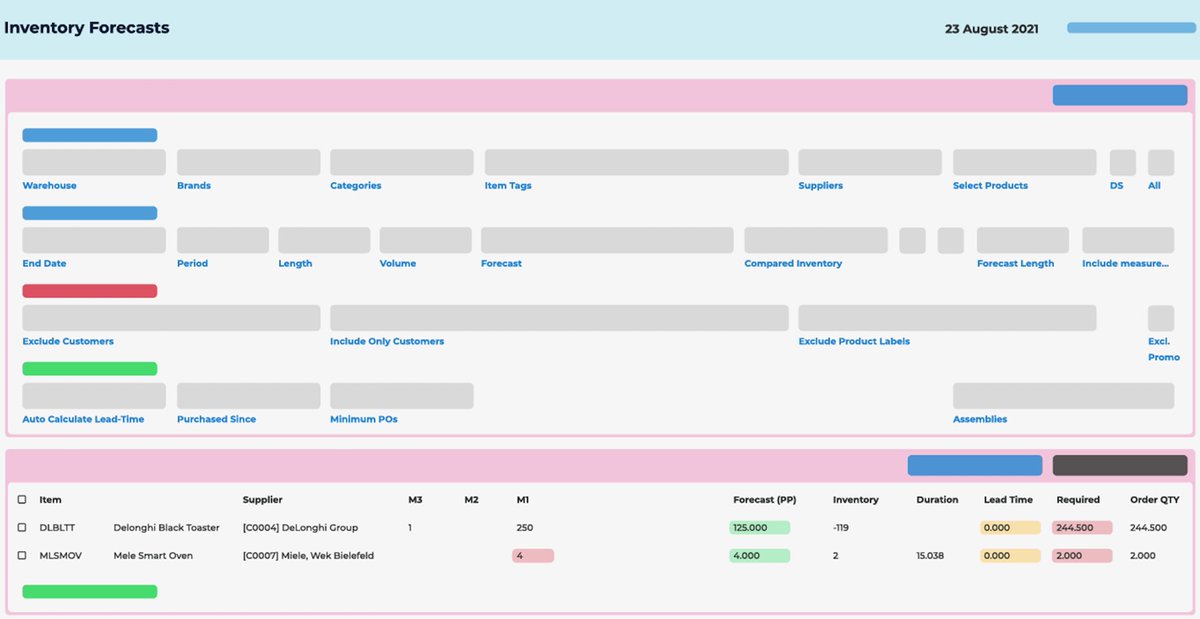Open the Warehouse filter field

point(94,162)
